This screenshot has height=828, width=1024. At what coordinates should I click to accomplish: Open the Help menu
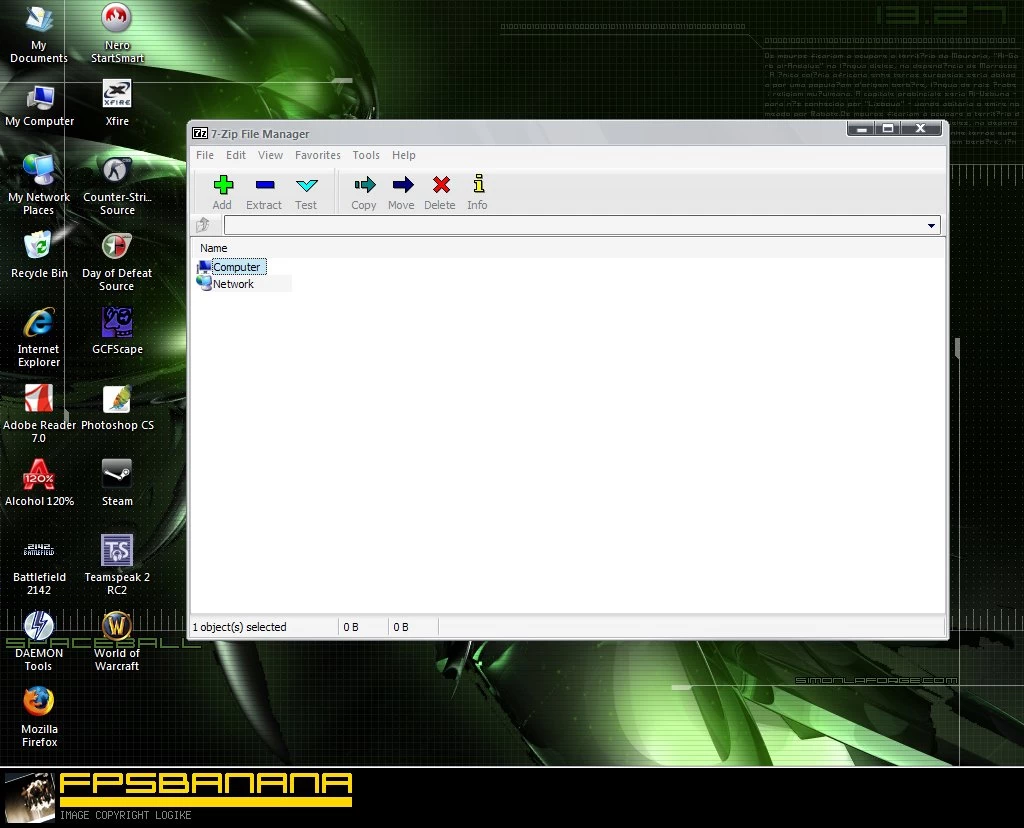coord(404,155)
